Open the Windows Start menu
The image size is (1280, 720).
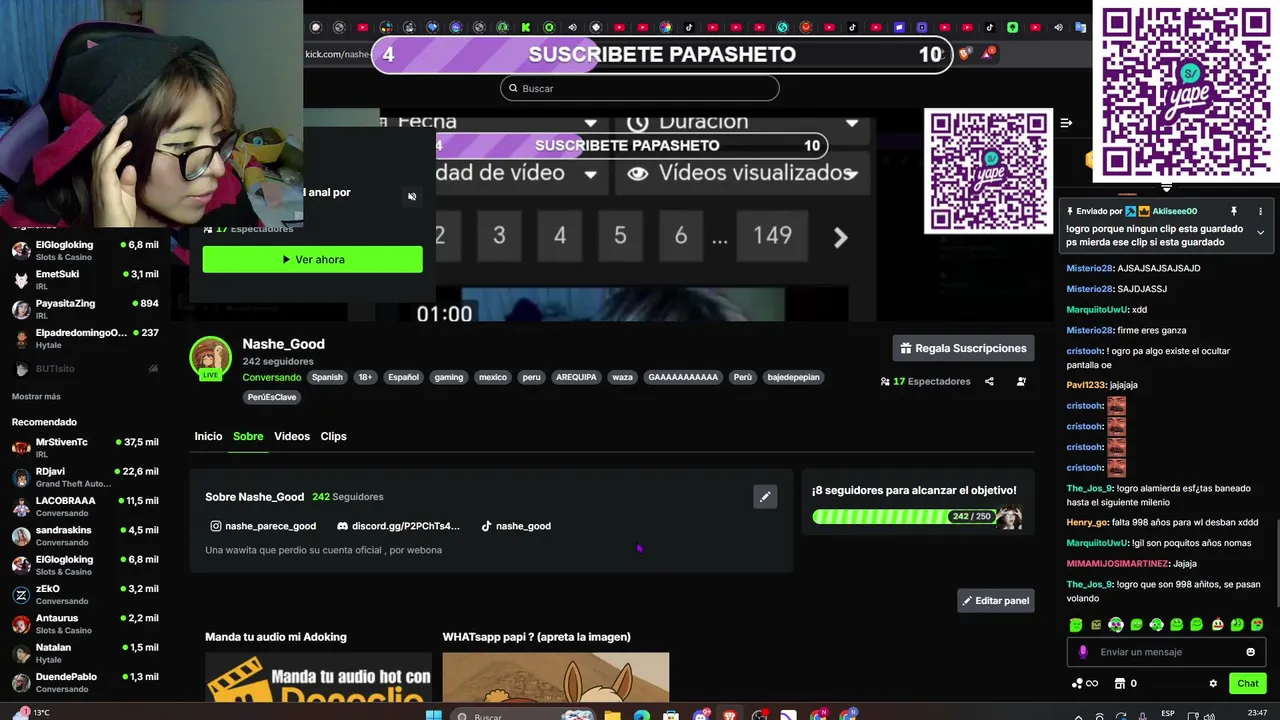click(434, 714)
